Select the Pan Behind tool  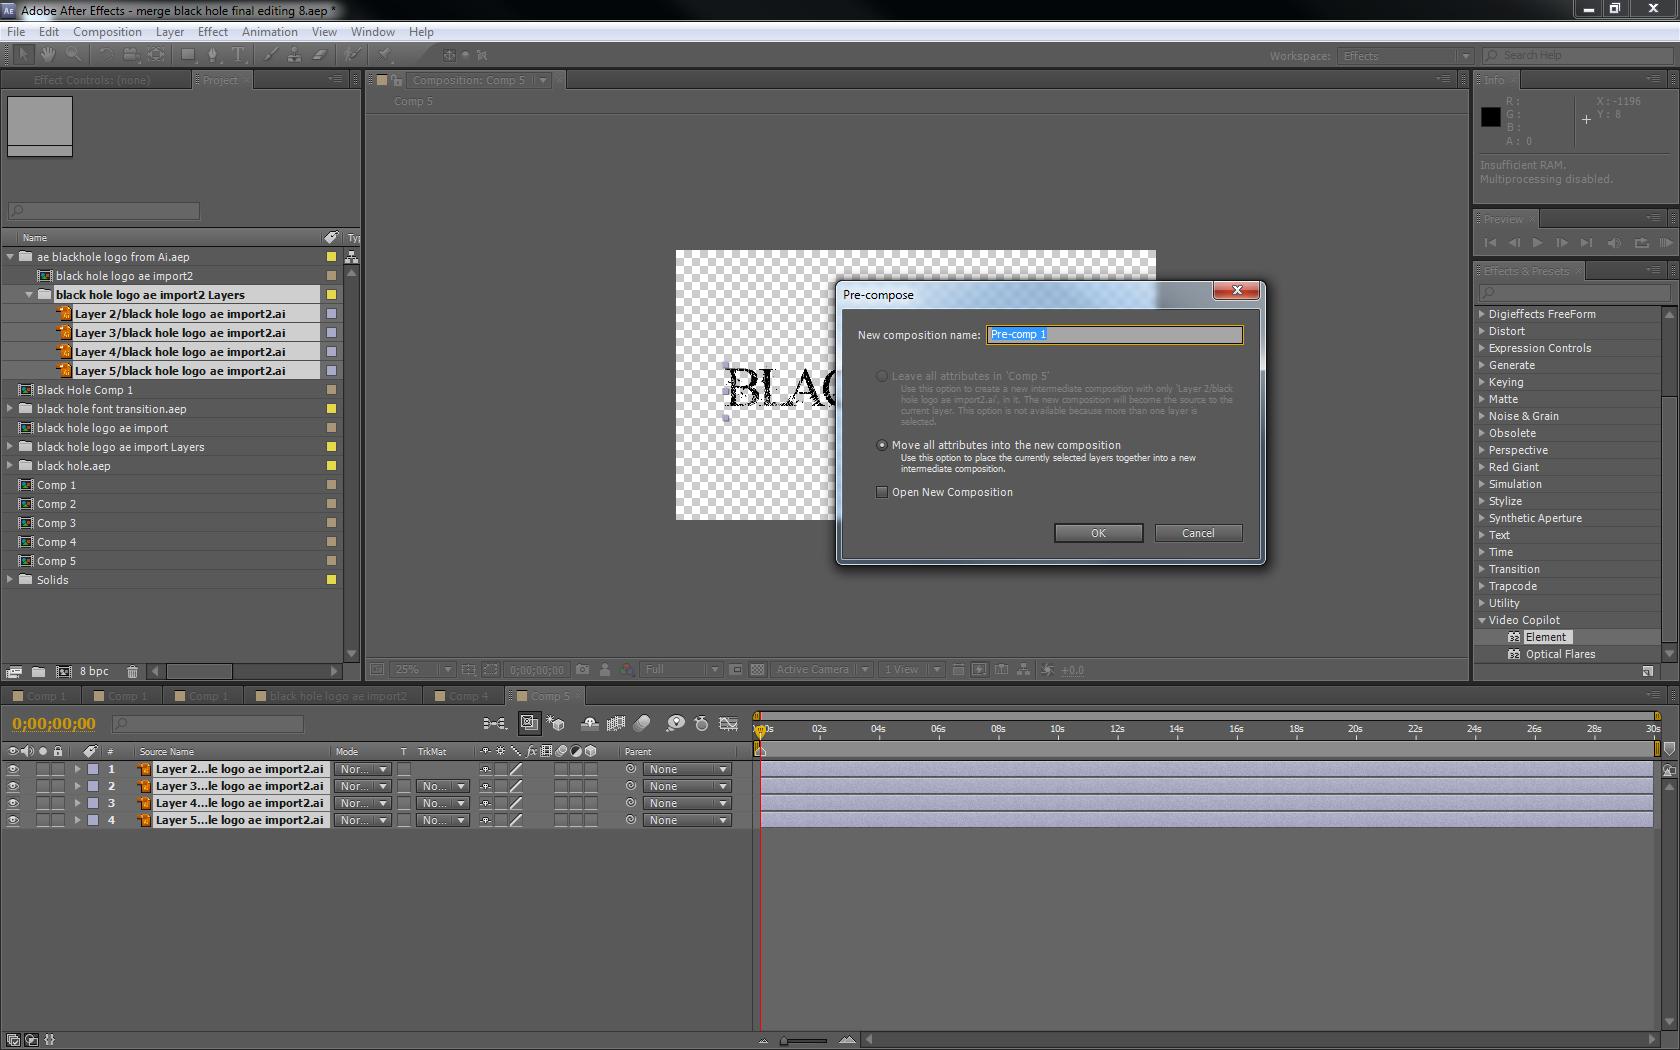click(157, 55)
